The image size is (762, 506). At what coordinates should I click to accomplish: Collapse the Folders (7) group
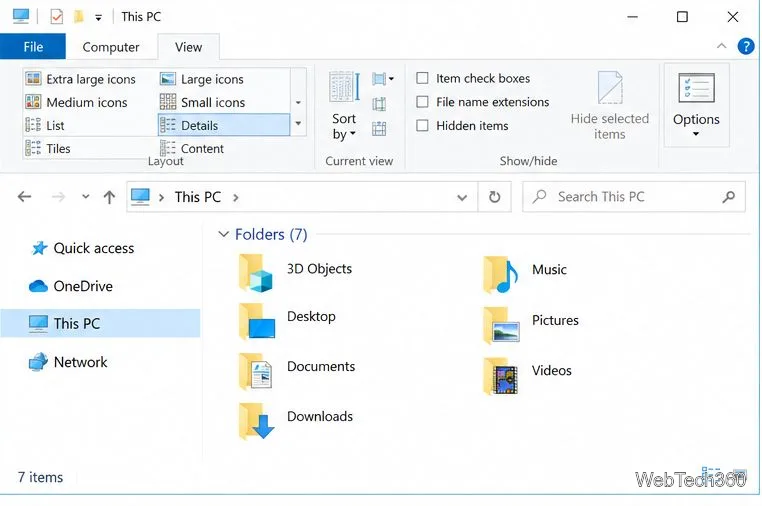click(223, 234)
